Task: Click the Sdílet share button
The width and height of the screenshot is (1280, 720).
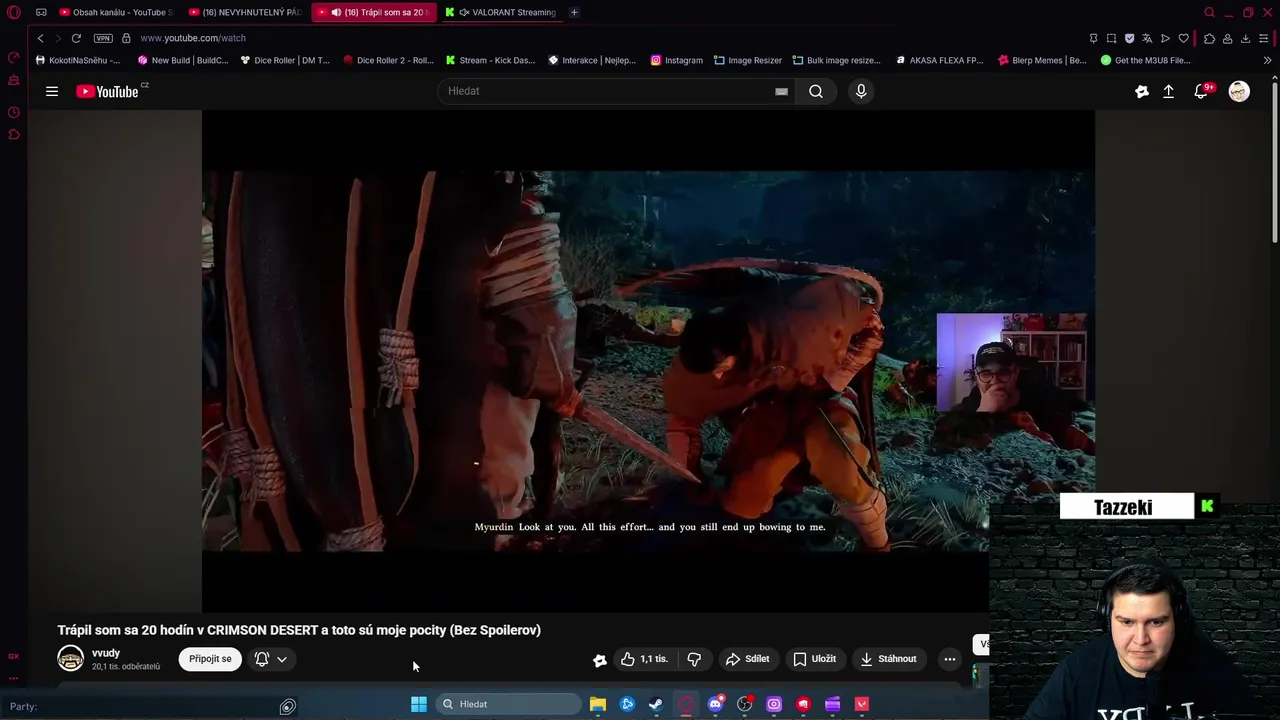Action: click(x=747, y=659)
